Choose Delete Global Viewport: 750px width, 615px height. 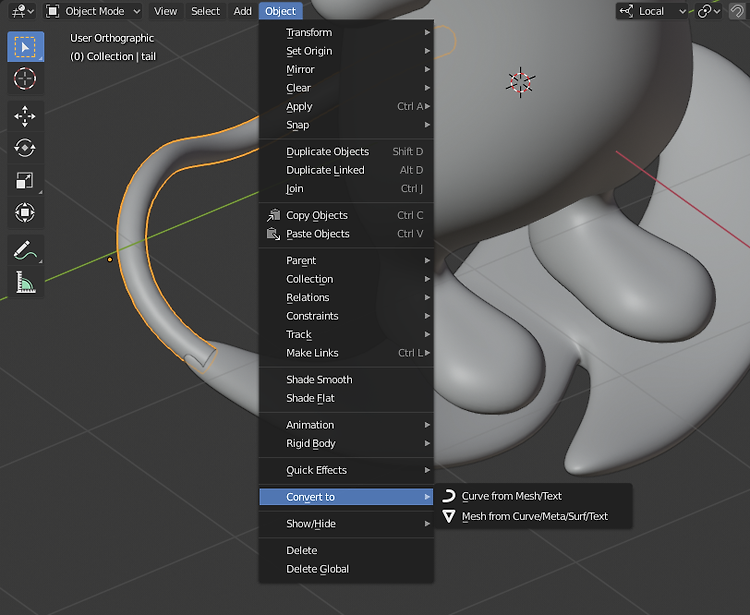click(346, 569)
